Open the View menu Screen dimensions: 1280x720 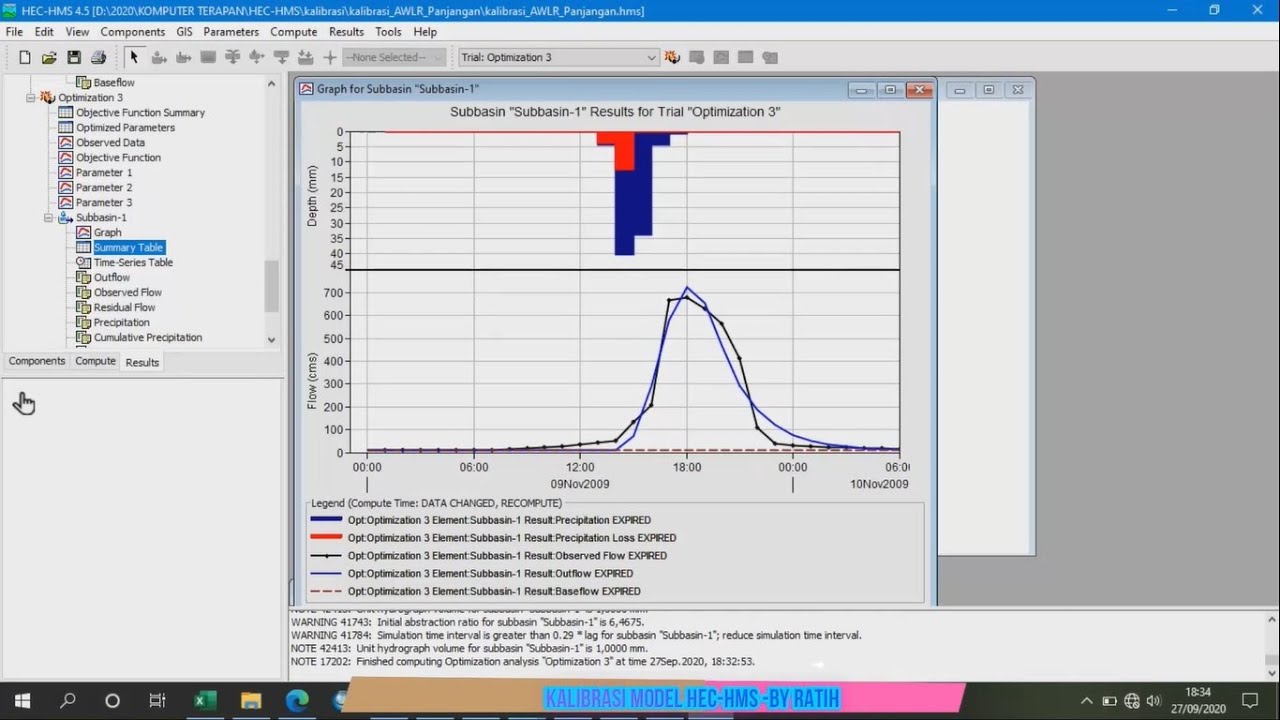click(77, 32)
